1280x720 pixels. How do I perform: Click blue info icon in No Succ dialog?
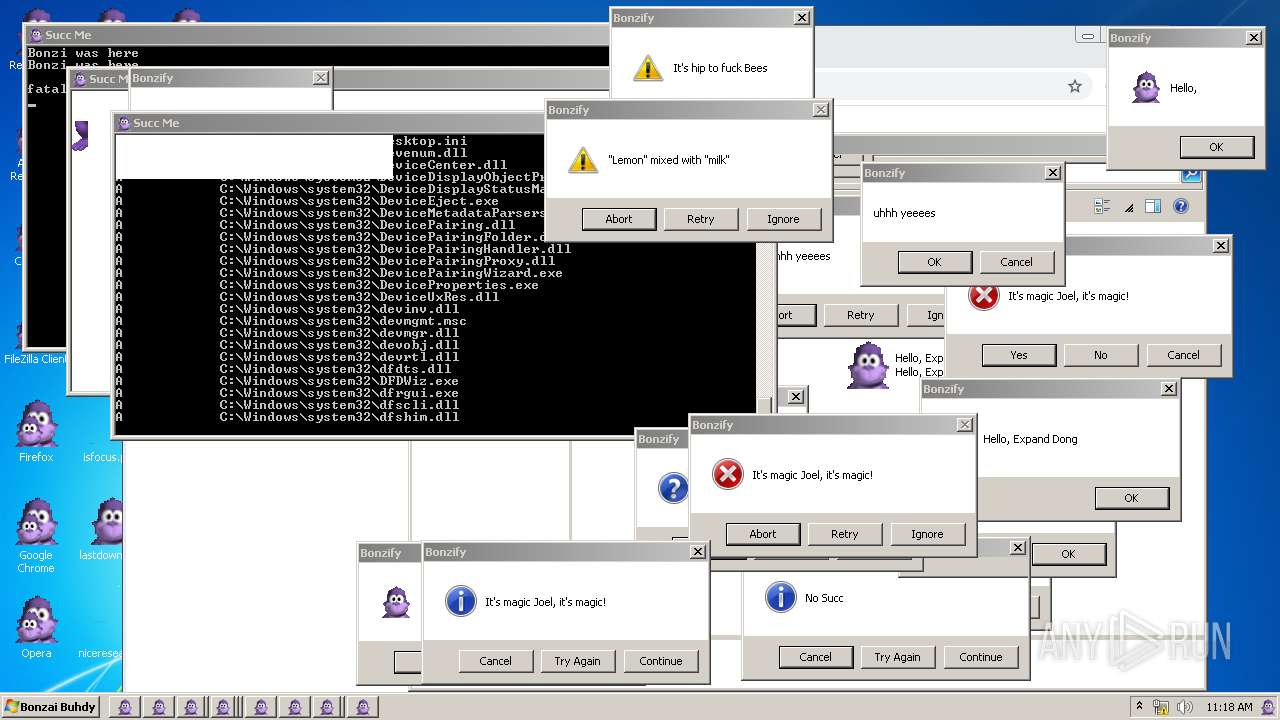(780, 597)
